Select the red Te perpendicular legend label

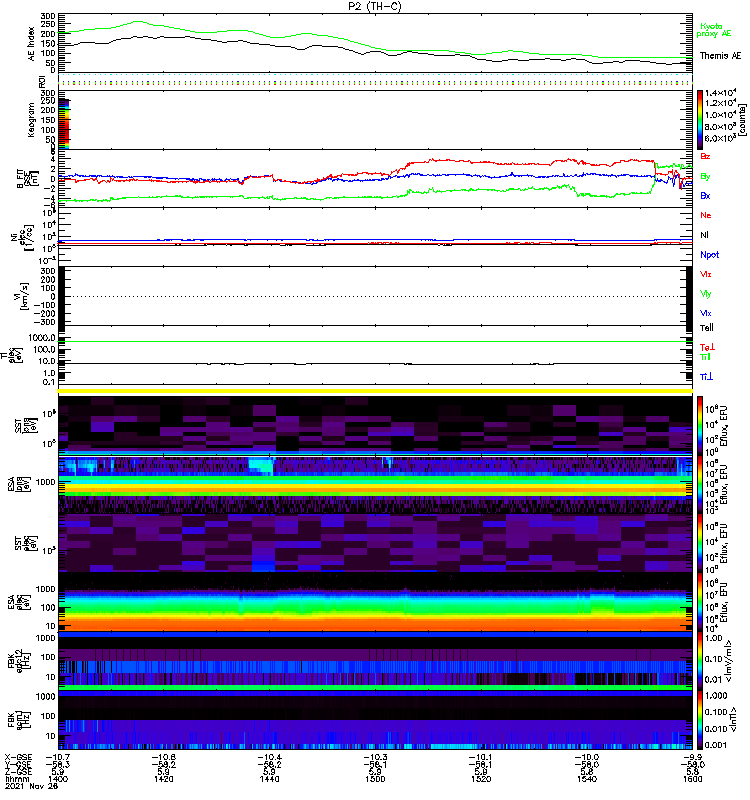tap(707, 347)
